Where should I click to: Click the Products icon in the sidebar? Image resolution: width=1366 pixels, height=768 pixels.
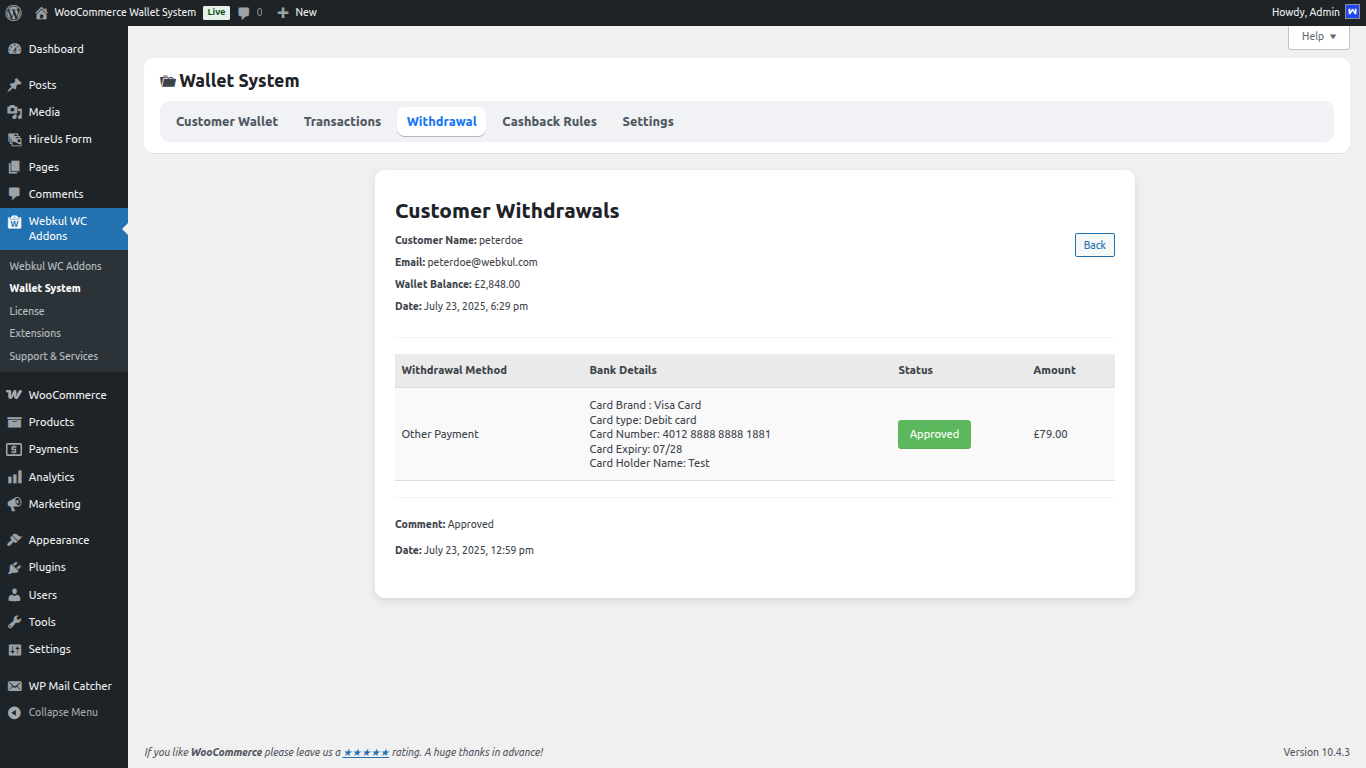(x=14, y=421)
